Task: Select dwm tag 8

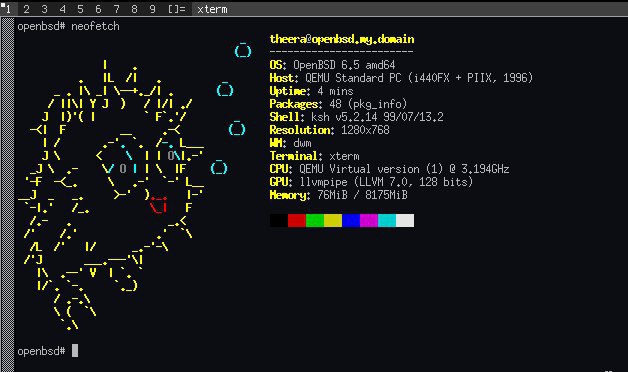Action: pyautogui.click(x=135, y=9)
